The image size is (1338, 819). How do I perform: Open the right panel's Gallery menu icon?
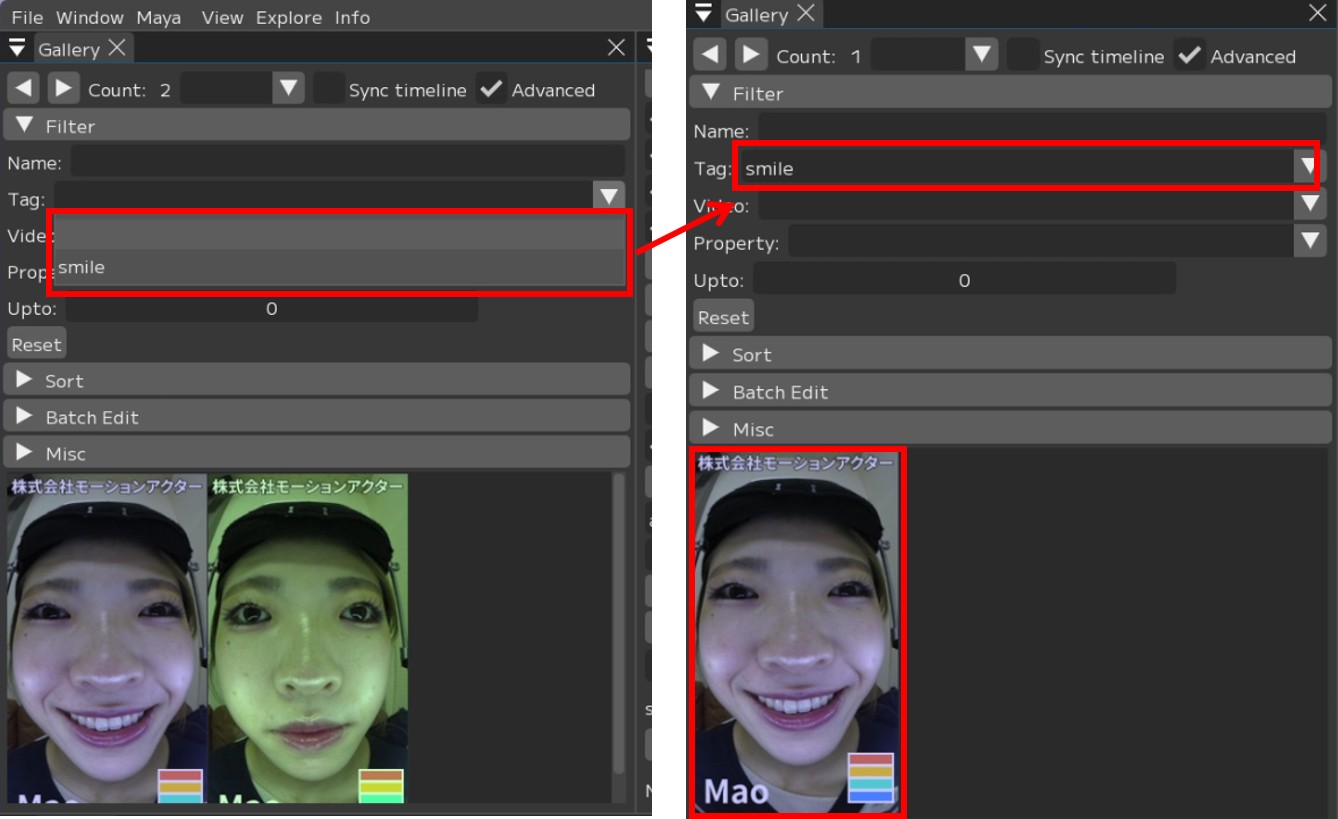[703, 14]
